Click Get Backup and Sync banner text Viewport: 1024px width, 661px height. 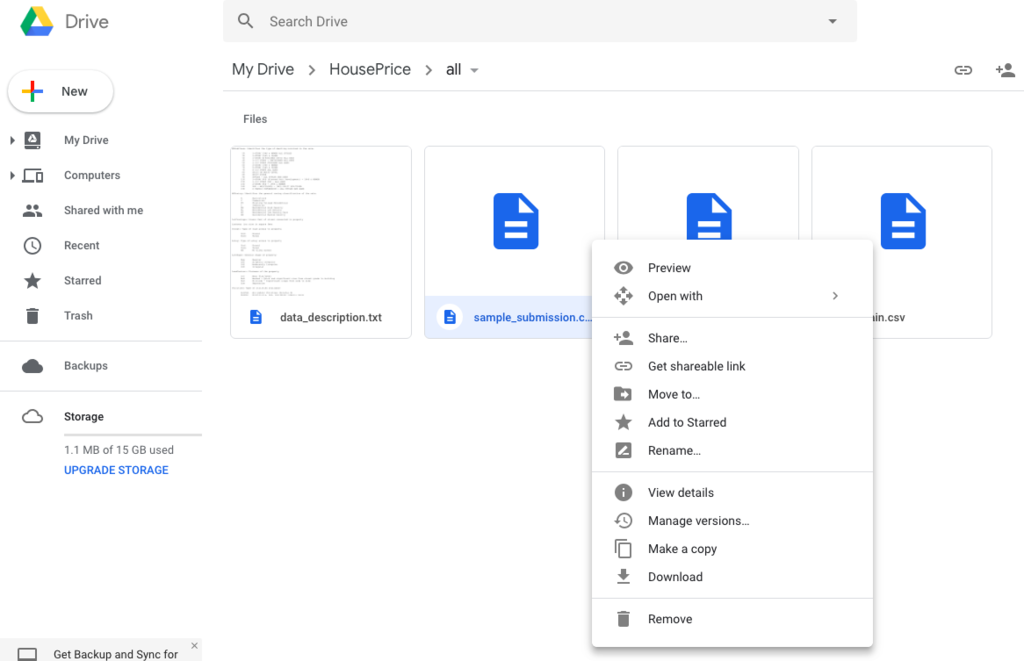click(x=116, y=654)
